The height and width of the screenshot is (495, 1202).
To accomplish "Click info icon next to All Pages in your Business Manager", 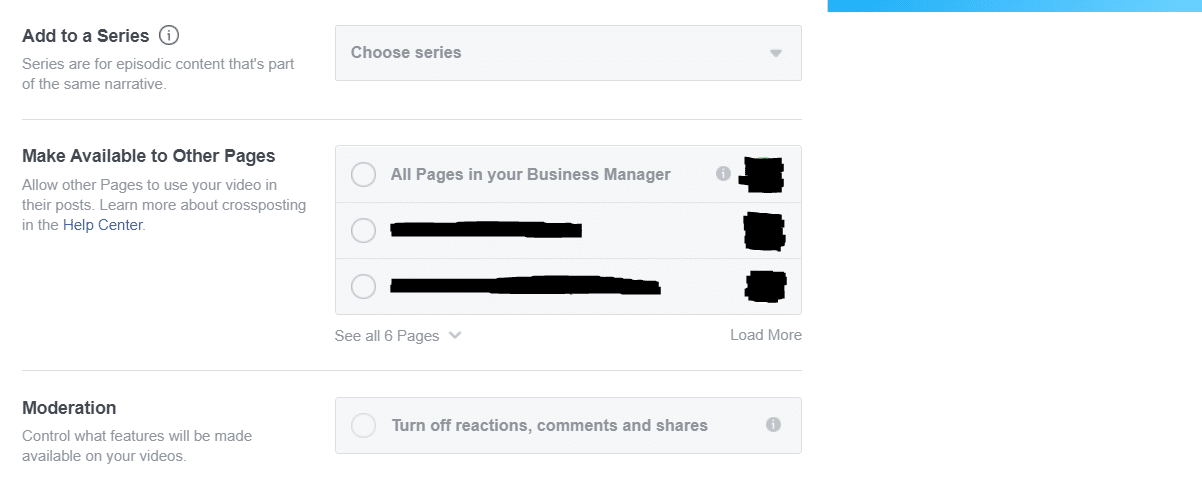I will pos(723,174).
